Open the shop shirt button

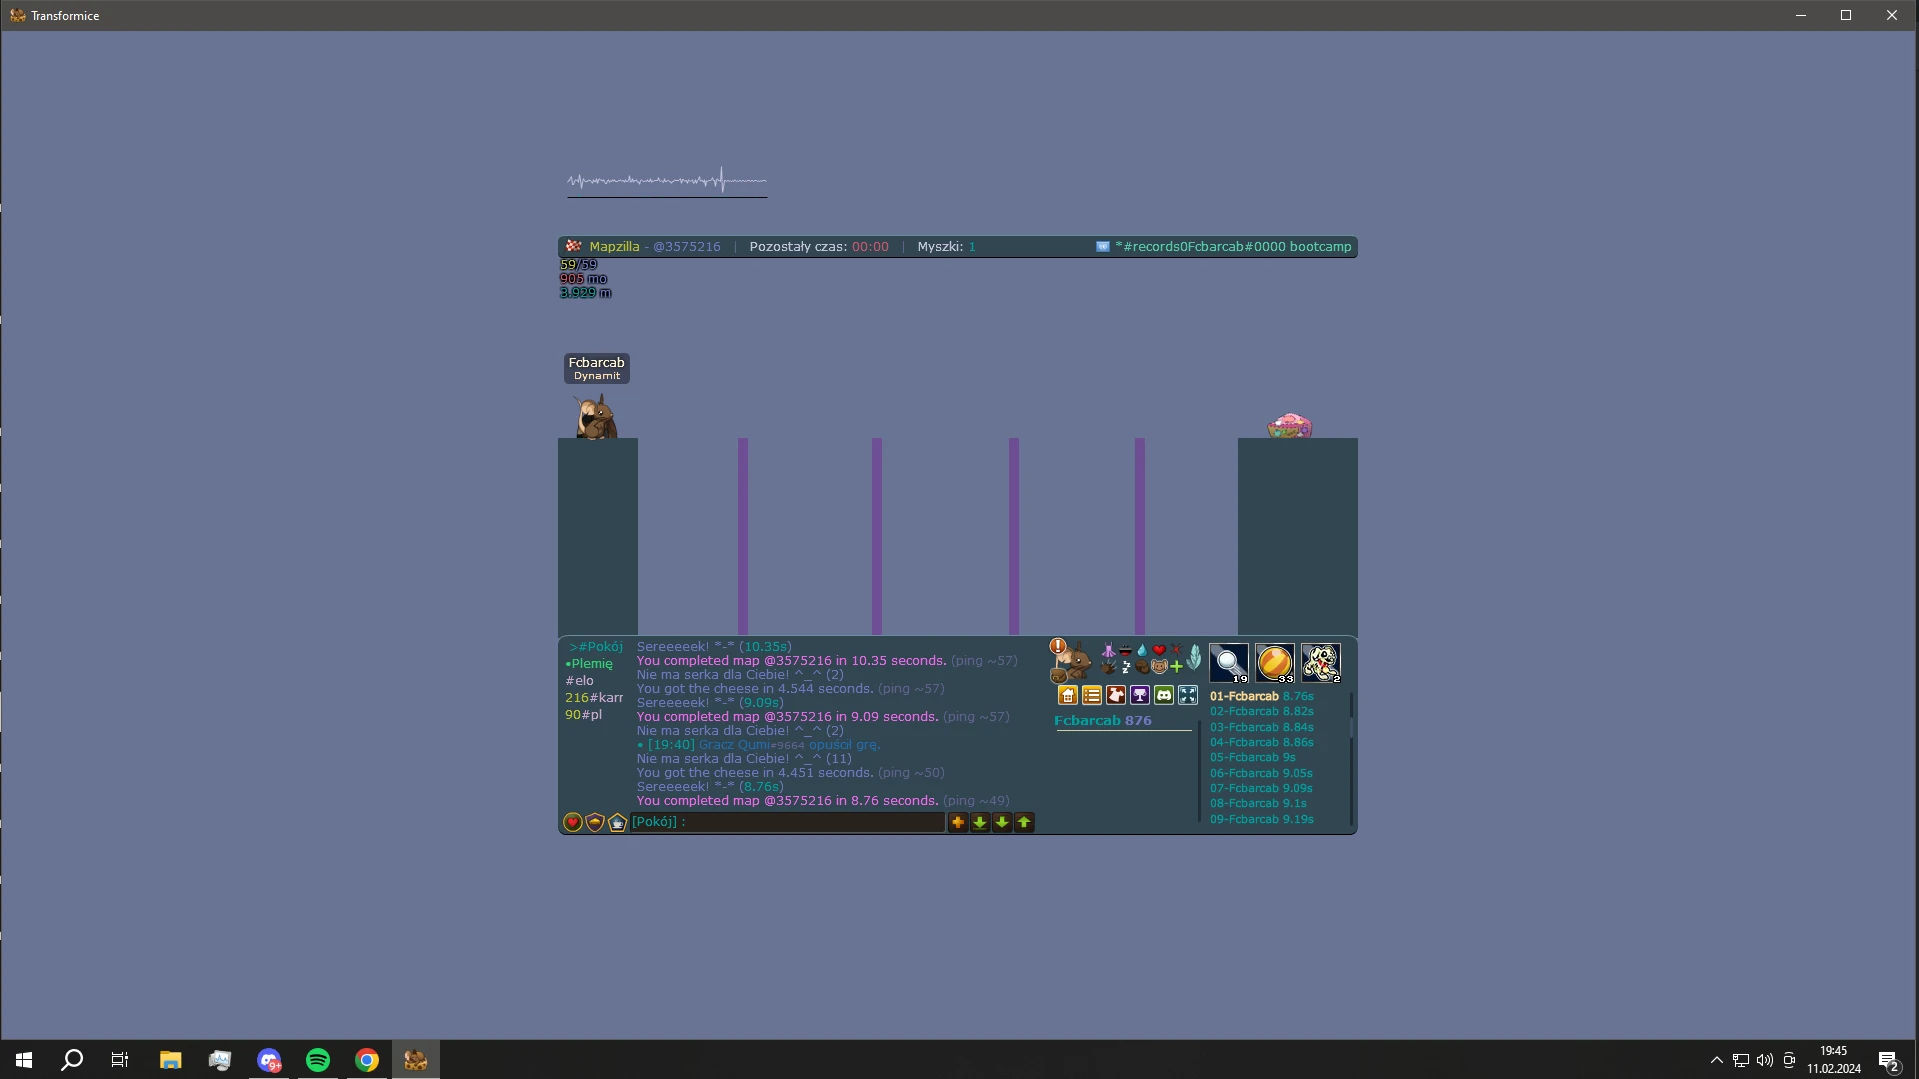point(1116,695)
